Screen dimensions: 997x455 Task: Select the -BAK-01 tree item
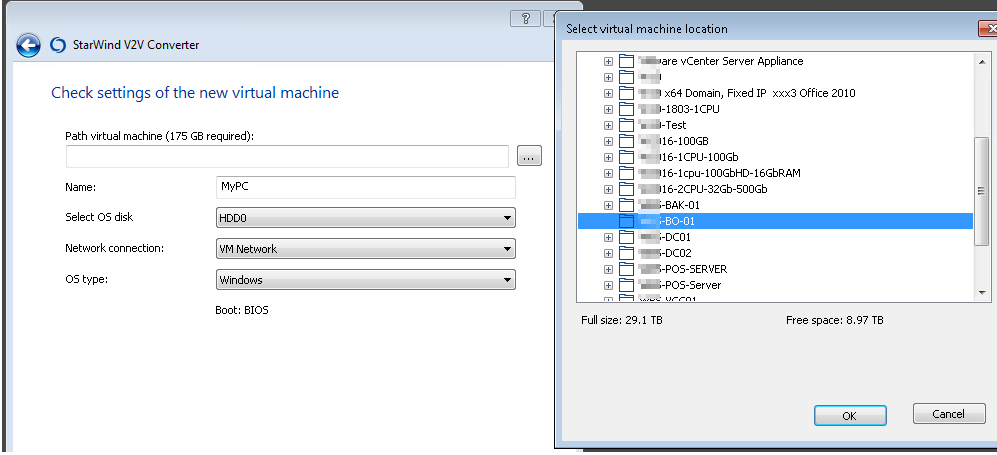click(x=669, y=205)
